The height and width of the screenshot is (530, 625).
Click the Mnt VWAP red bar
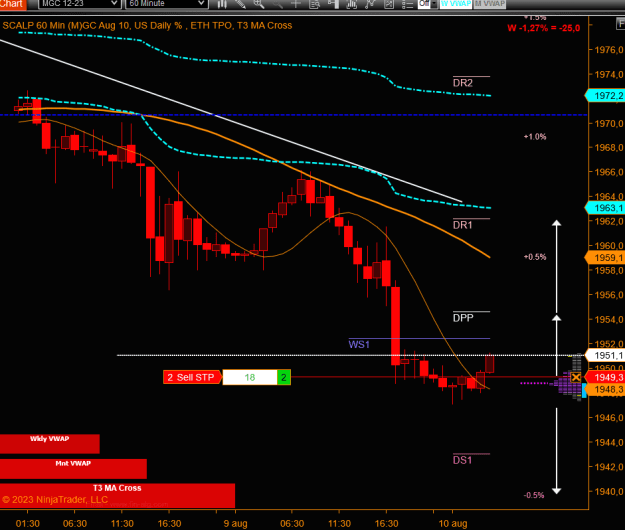coord(73,468)
